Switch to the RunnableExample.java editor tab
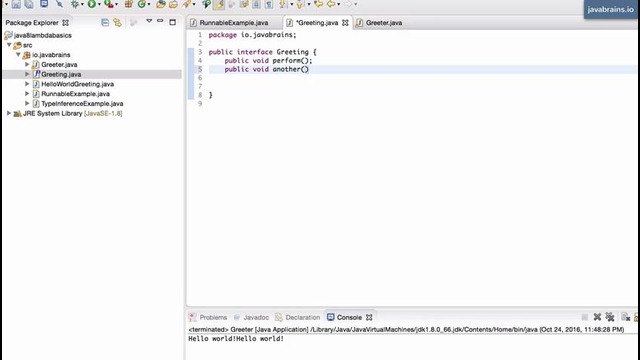Screen dimensions: 640x360 (233, 23)
